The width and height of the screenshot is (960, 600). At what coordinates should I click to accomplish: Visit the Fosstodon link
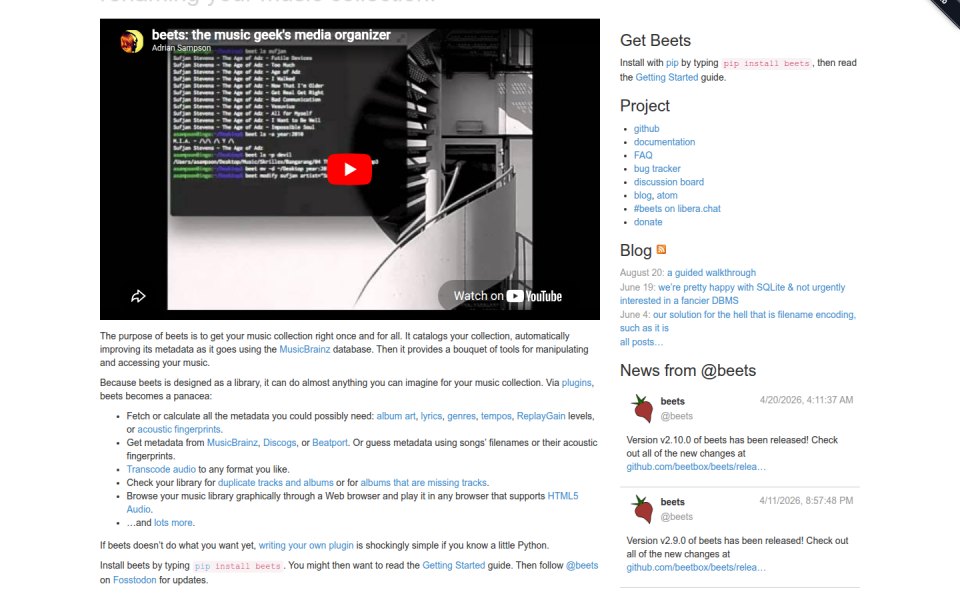(x=135, y=580)
